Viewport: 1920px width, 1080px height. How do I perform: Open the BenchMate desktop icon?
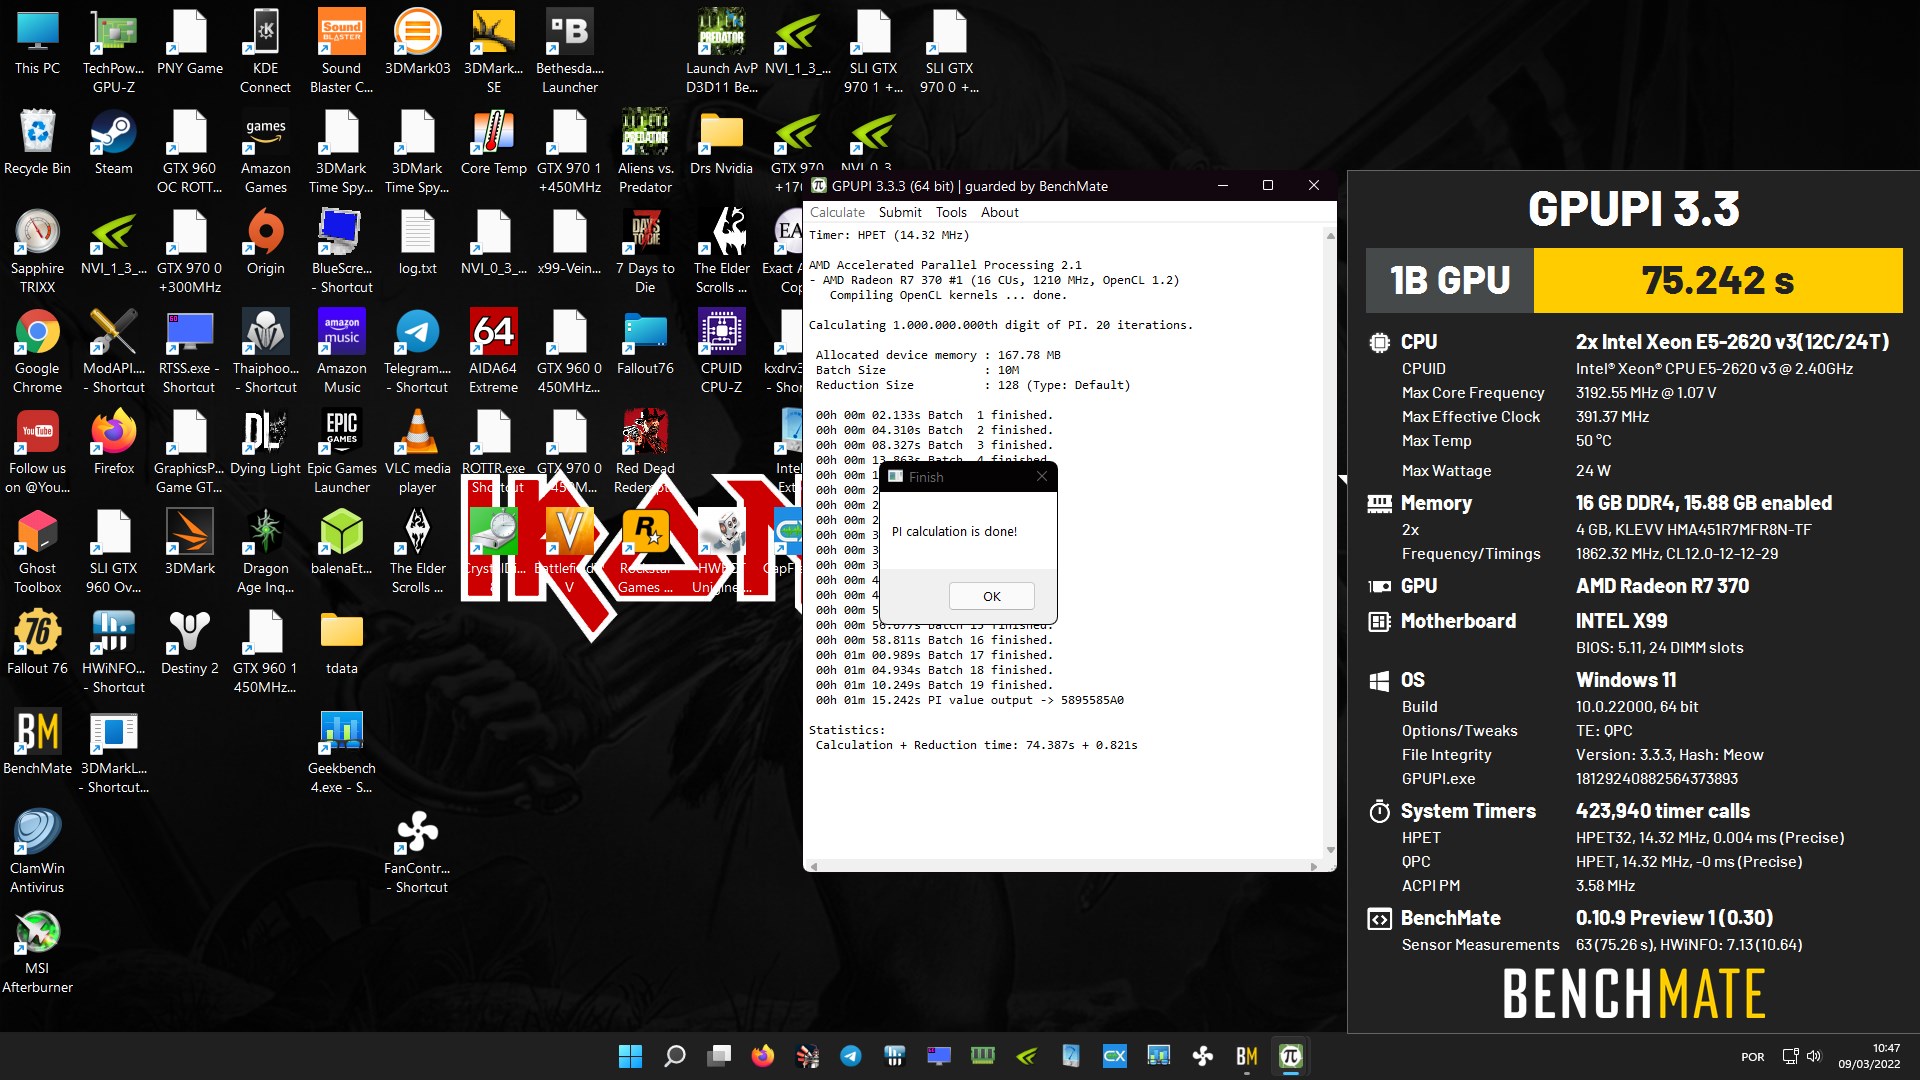37,744
